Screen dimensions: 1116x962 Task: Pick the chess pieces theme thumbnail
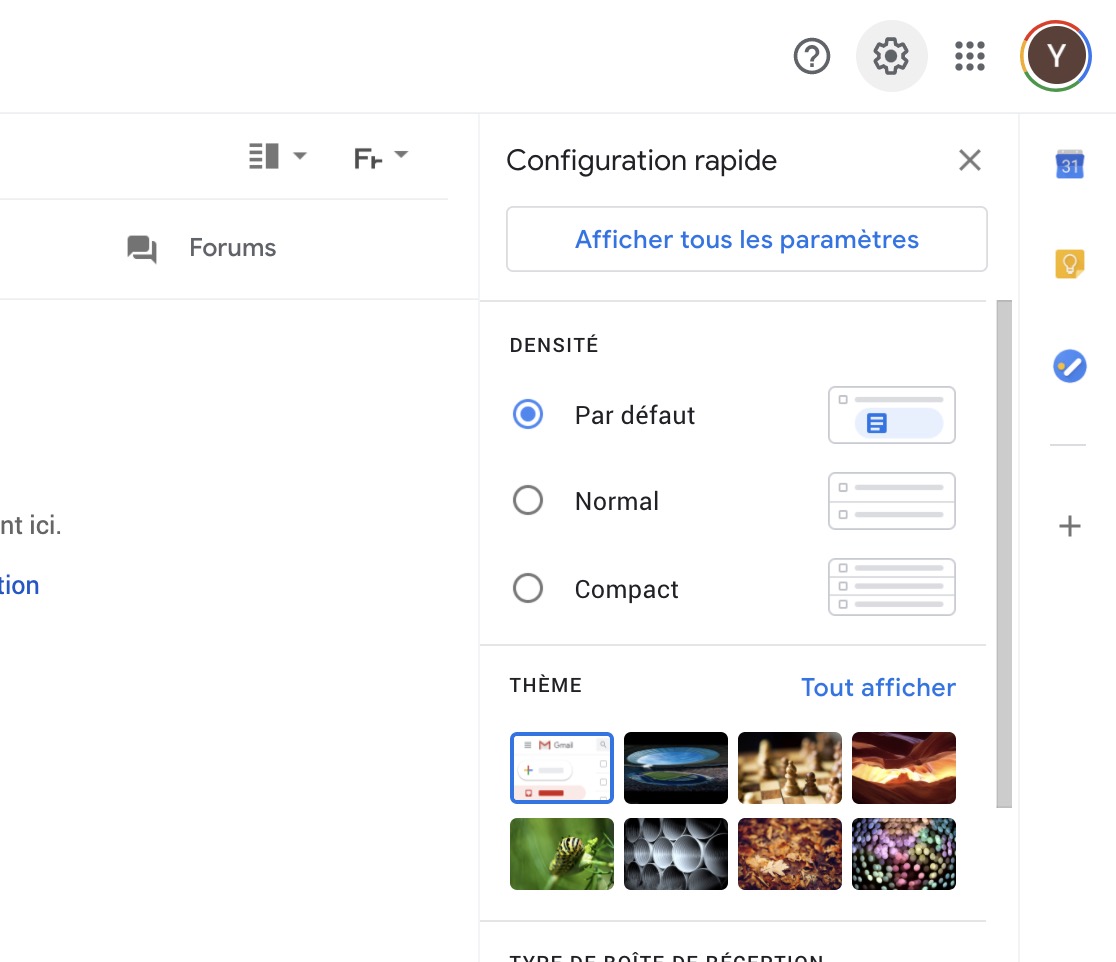789,768
